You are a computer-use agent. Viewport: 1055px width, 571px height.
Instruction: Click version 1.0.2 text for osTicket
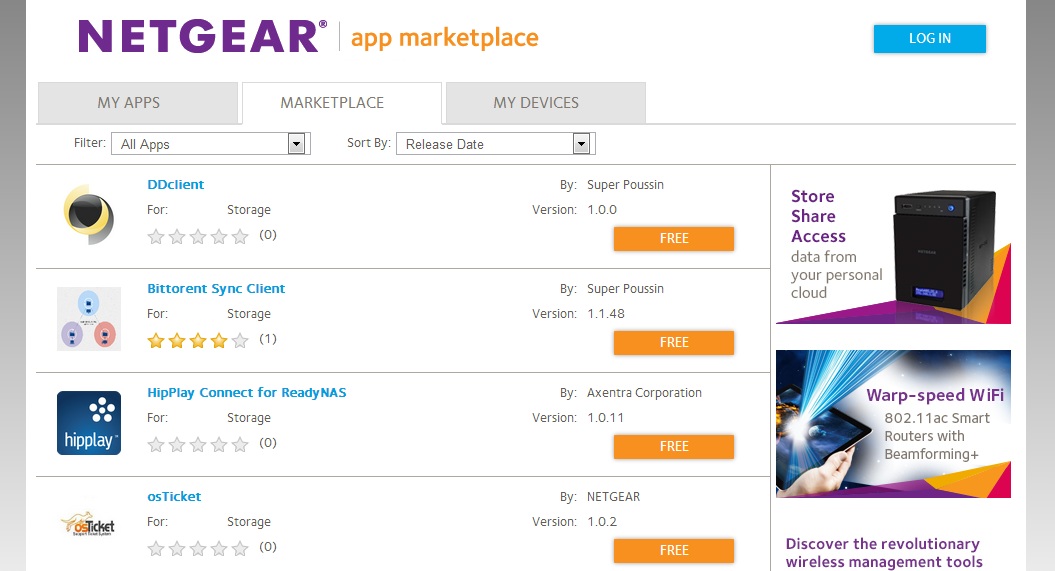tap(602, 521)
